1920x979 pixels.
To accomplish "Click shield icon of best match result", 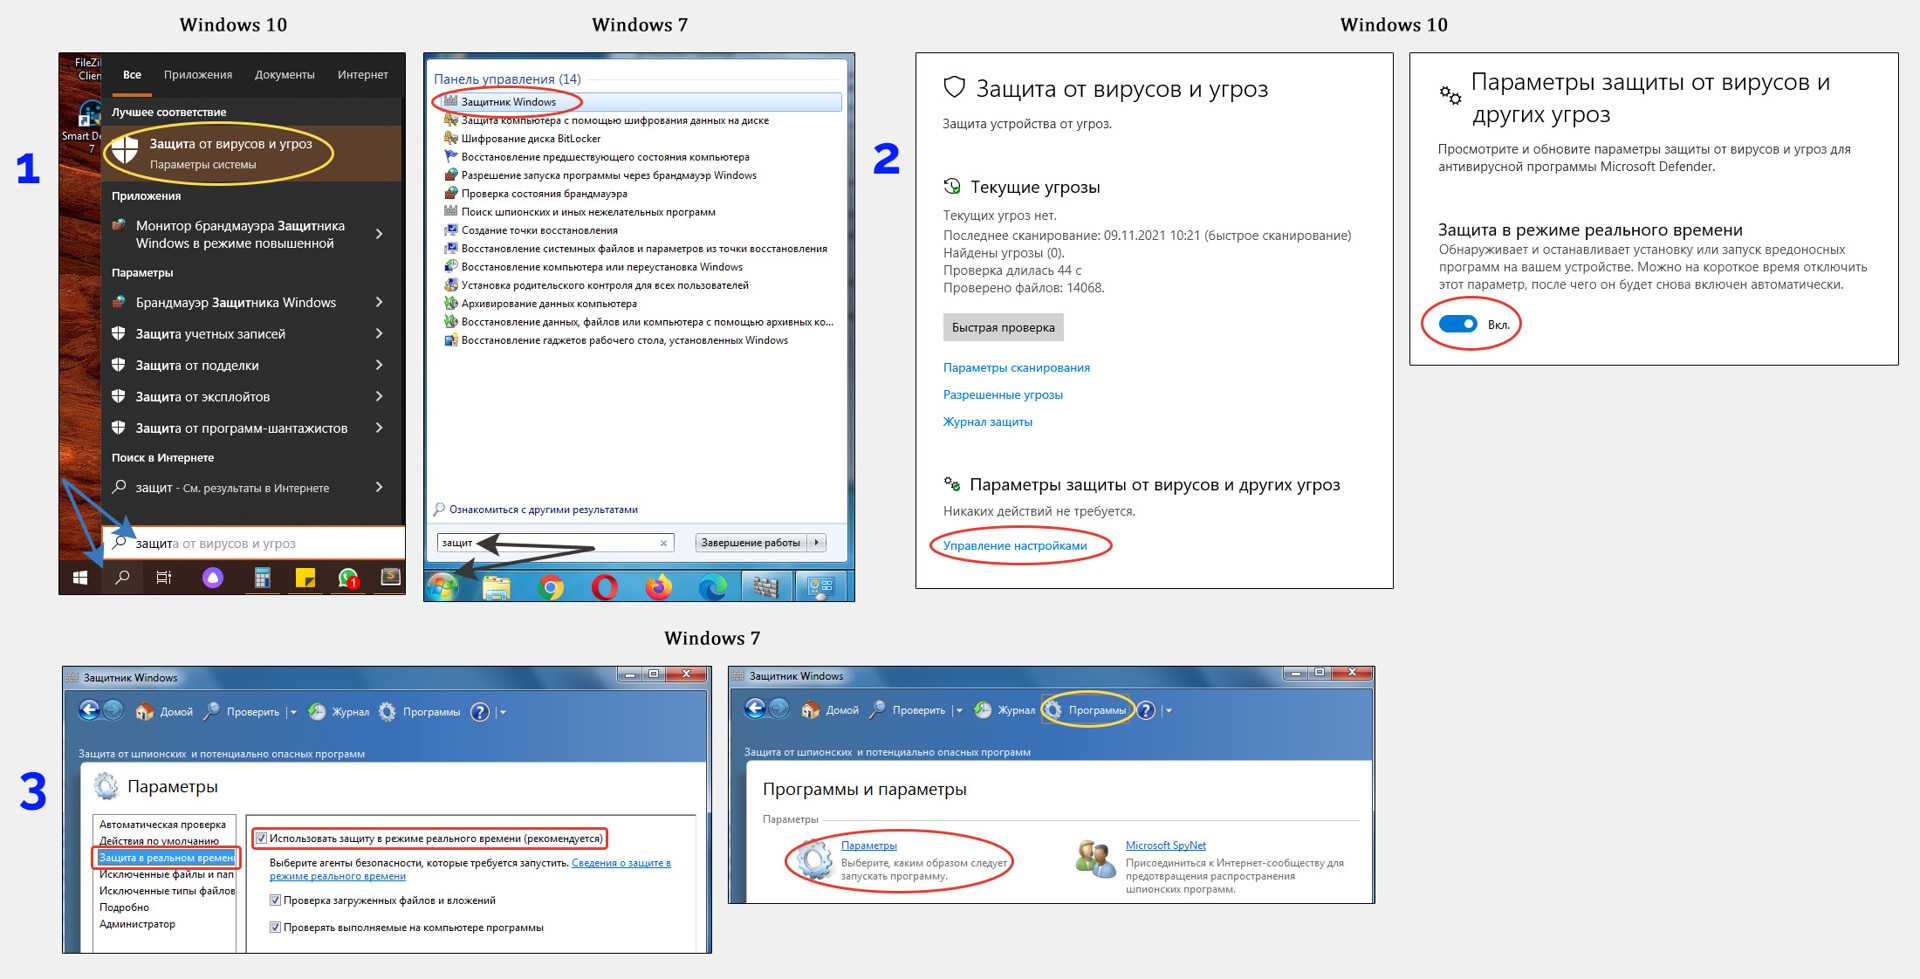I will point(125,152).
